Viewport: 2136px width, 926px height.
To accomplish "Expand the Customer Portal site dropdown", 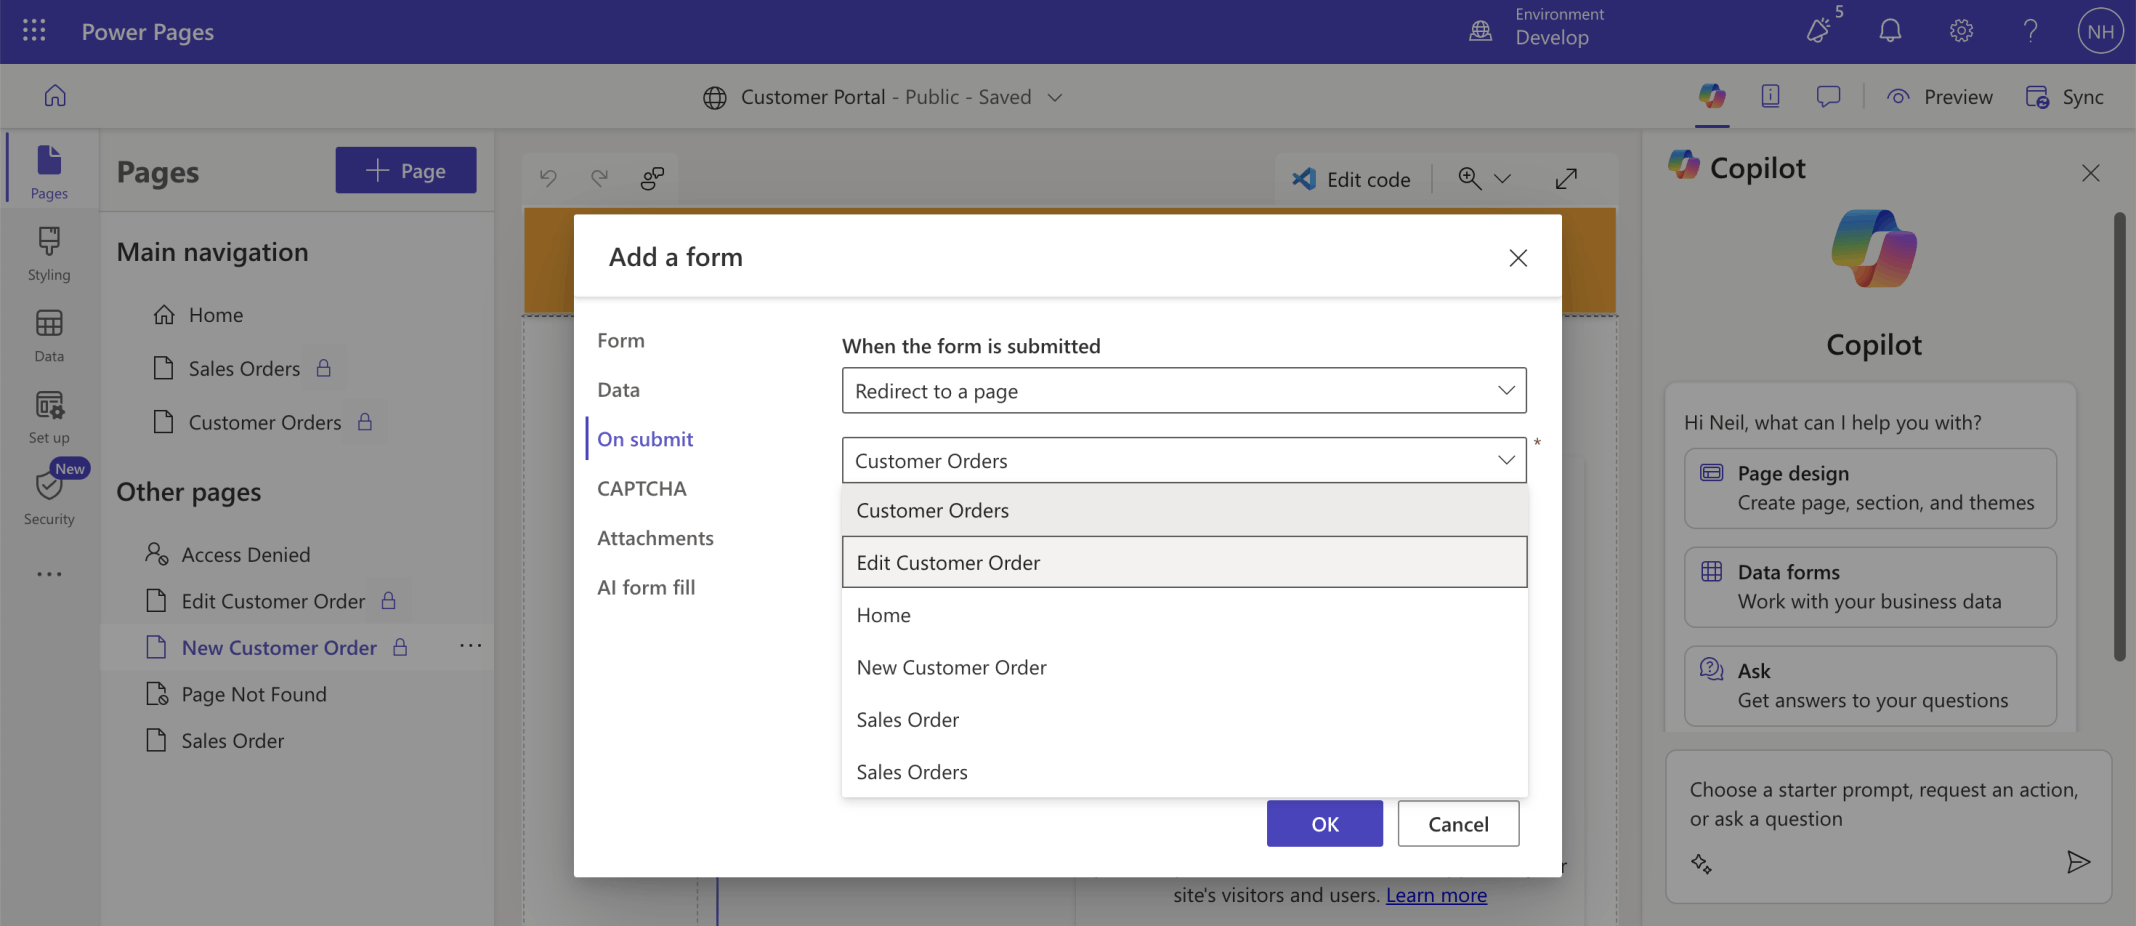I will 1055,97.
